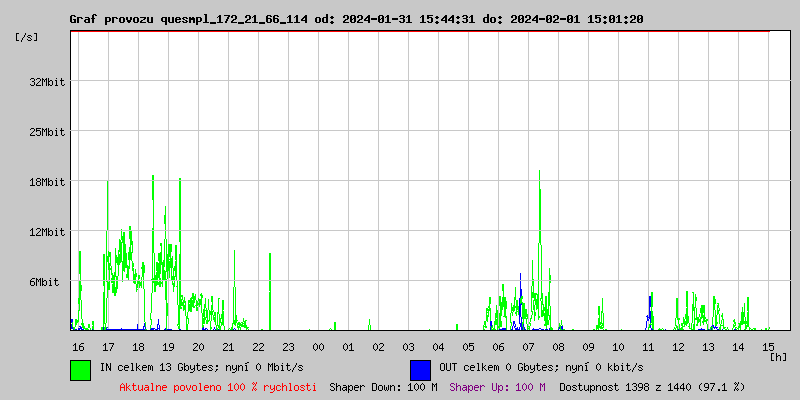800x400 pixels.
Task: Click hour 00 on the time axis
Action: point(318,346)
